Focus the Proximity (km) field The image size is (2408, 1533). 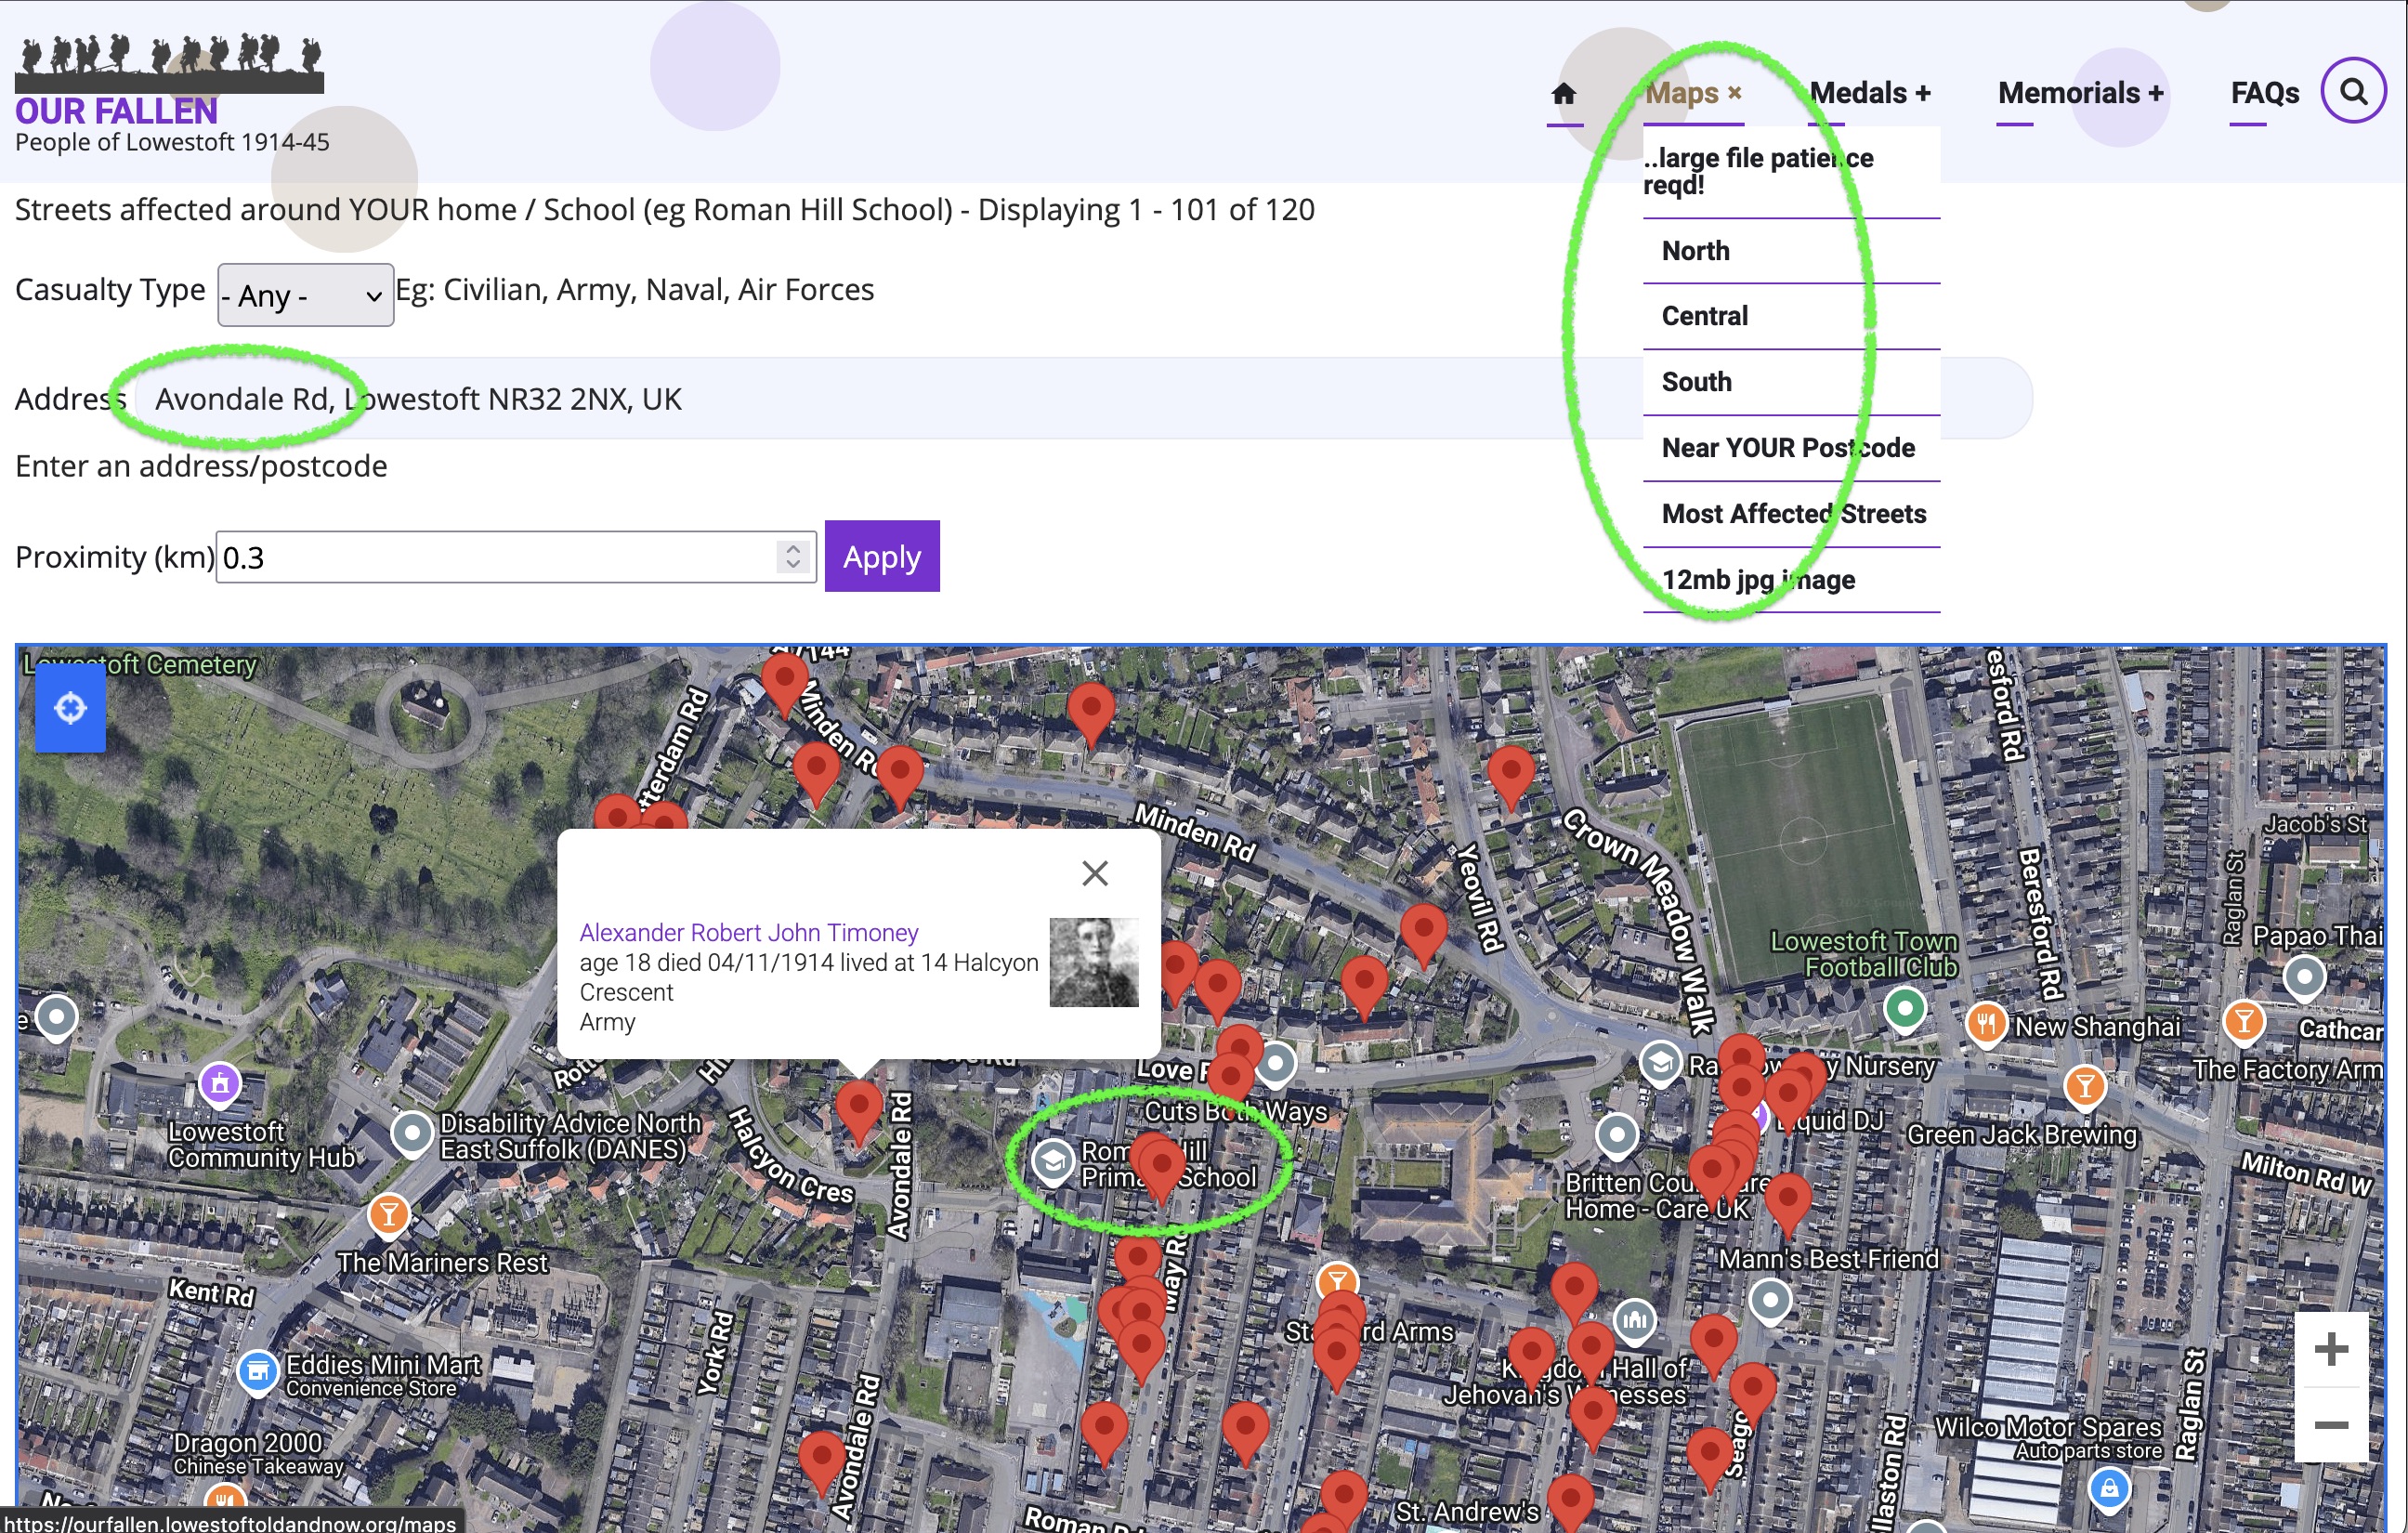(516, 557)
